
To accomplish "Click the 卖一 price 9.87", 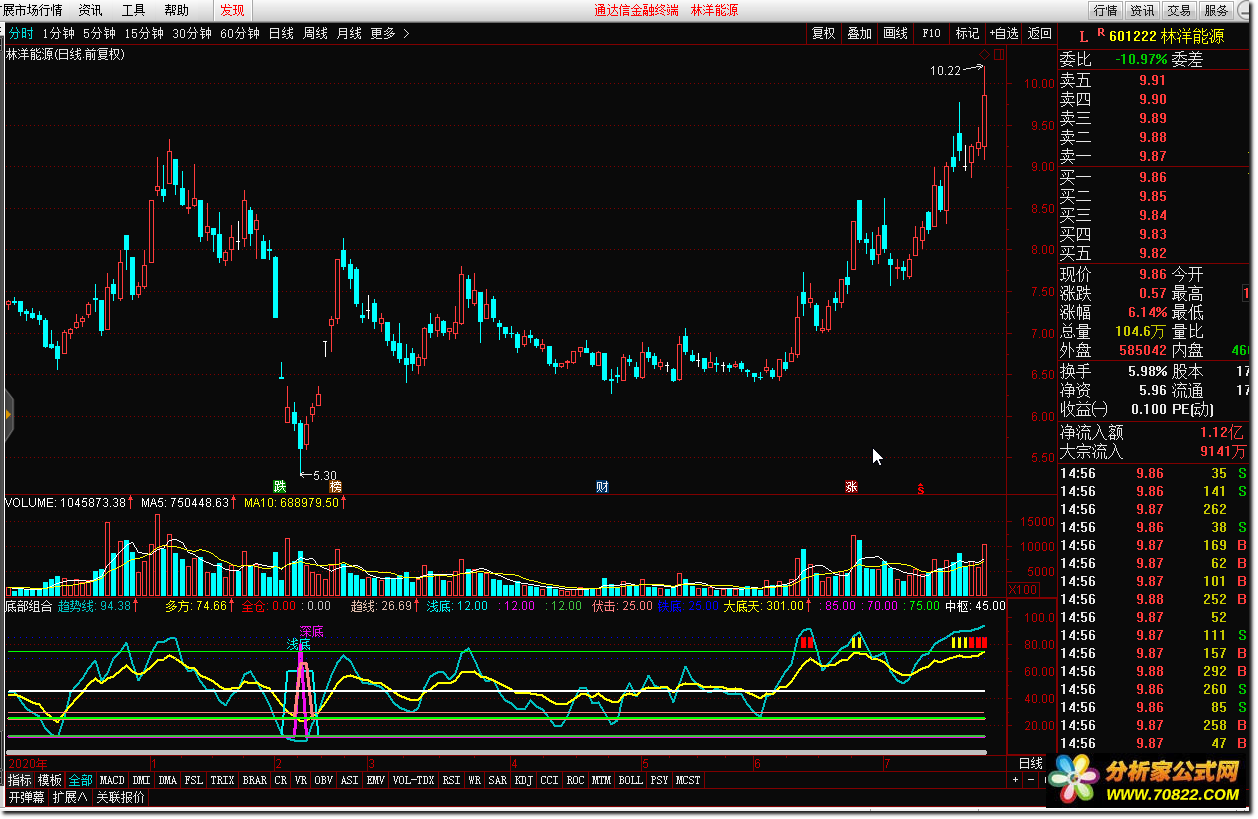I will [x=1152, y=157].
